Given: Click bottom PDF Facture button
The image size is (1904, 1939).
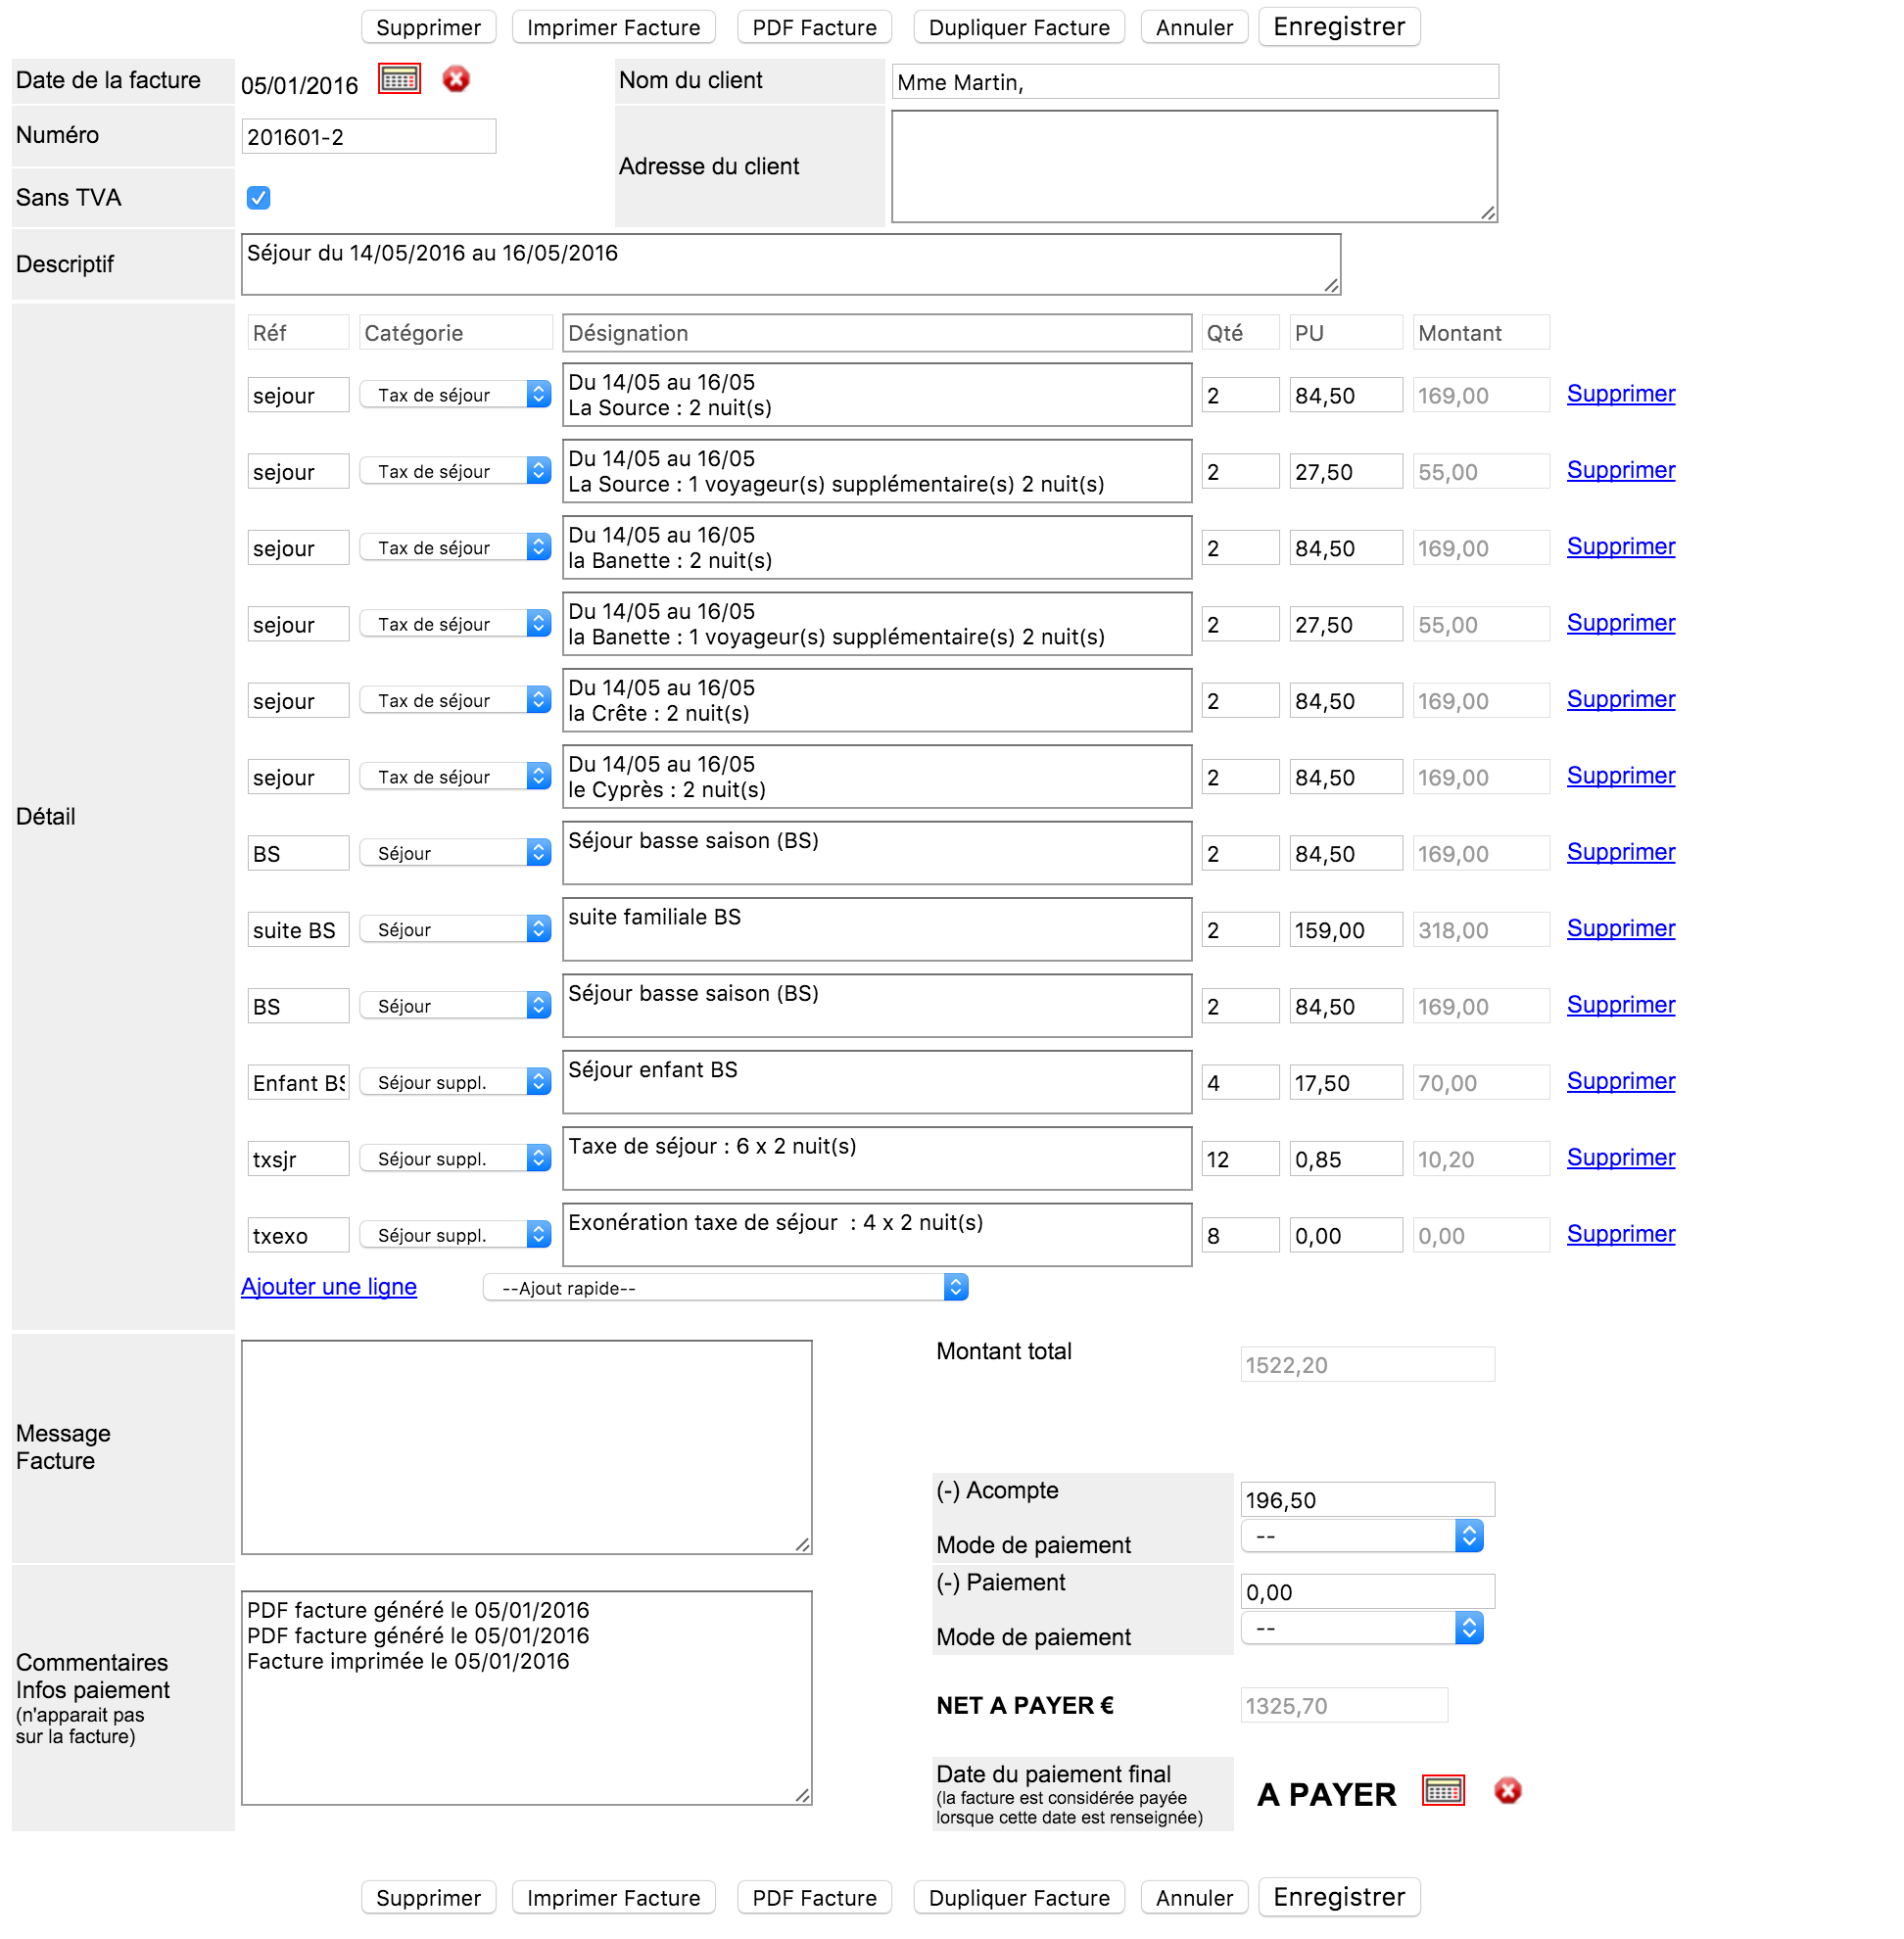Looking at the screenshot, I should tap(814, 1898).
